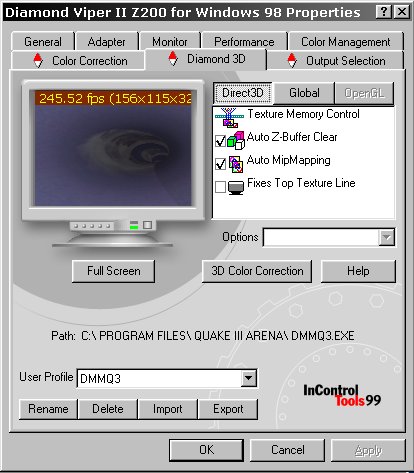Screen dimensions: 414x473
Task: Switch to the Performance tab
Action: pos(244,41)
